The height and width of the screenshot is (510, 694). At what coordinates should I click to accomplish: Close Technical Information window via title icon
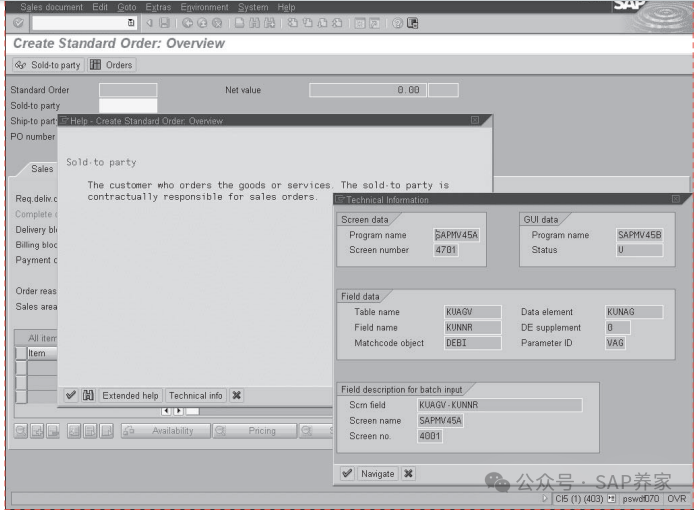tap(676, 199)
